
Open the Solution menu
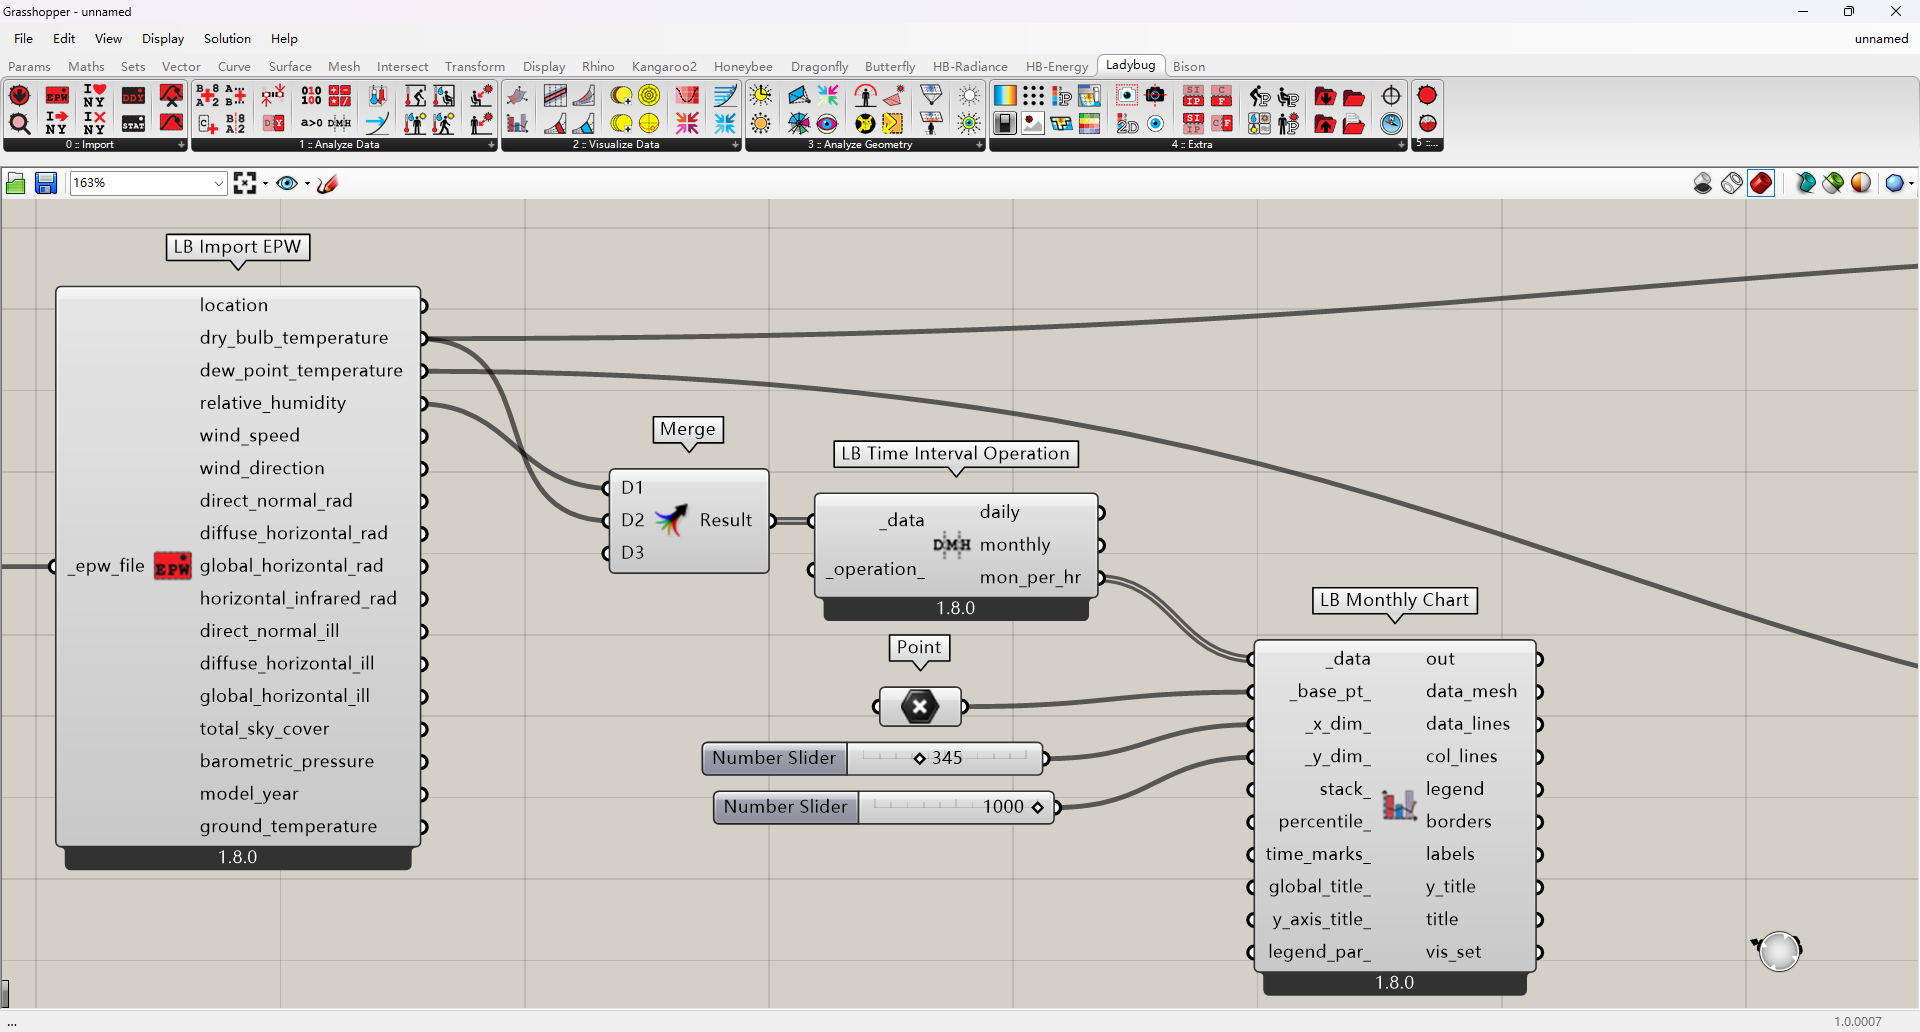(x=227, y=39)
